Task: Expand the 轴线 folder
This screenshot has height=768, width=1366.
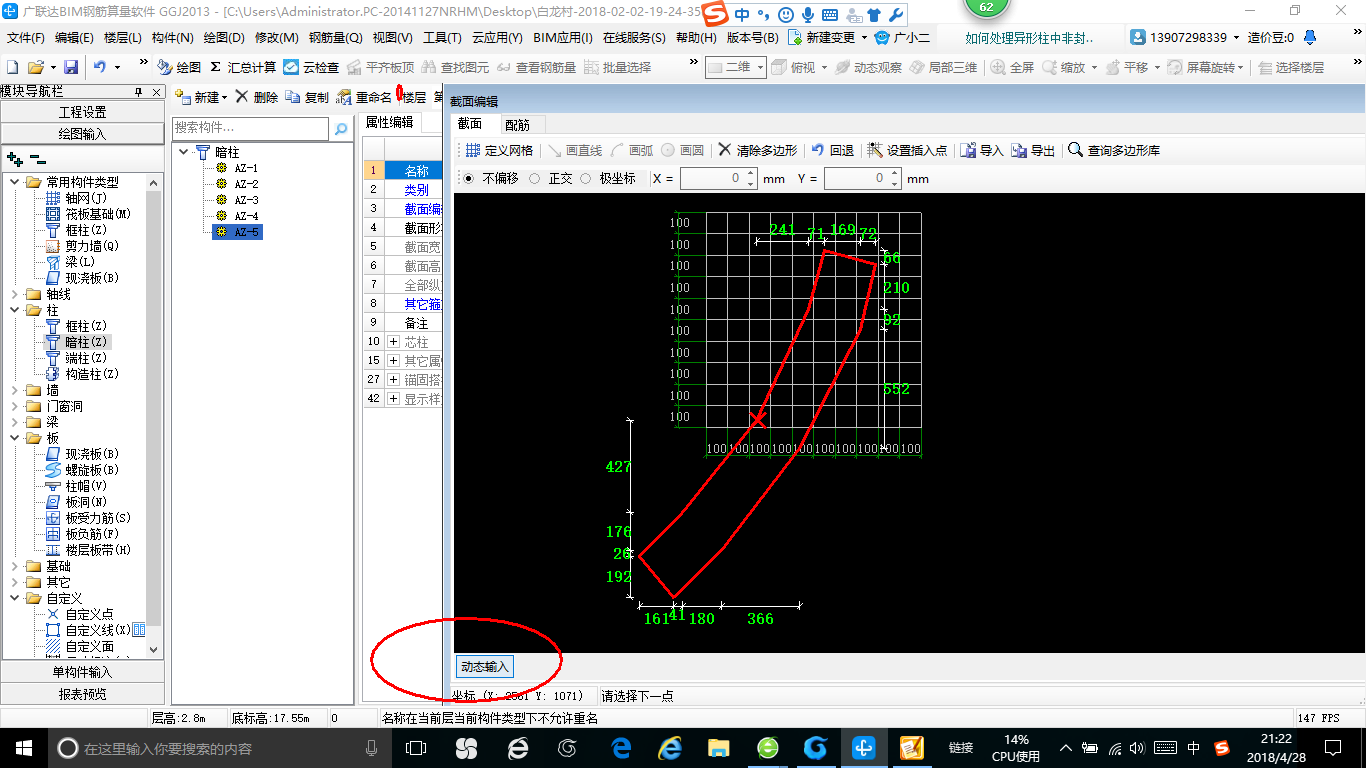Action: tap(15, 294)
